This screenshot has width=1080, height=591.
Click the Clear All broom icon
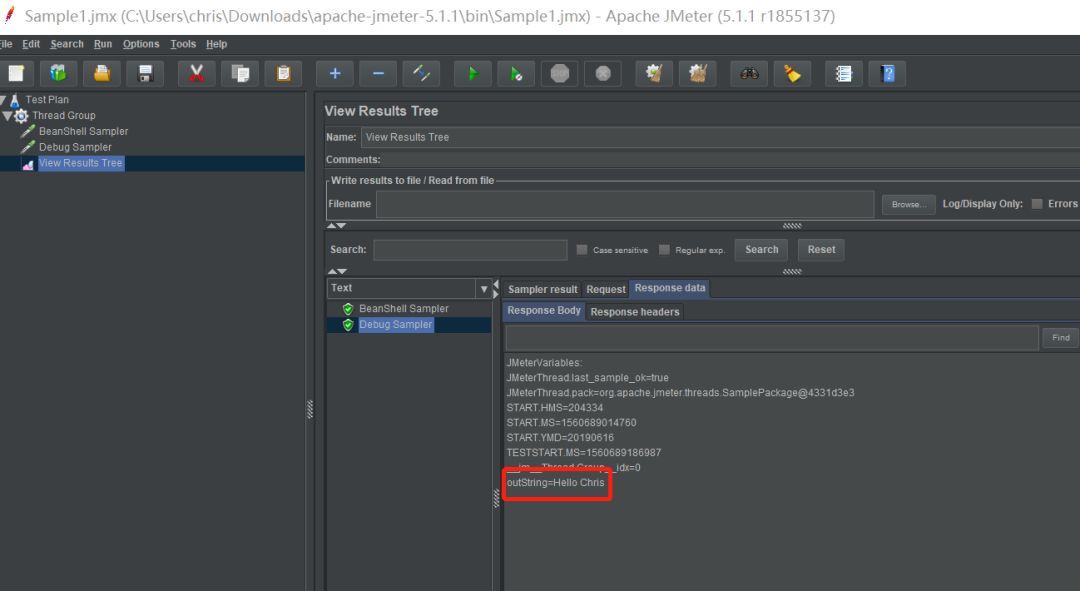pos(698,74)
